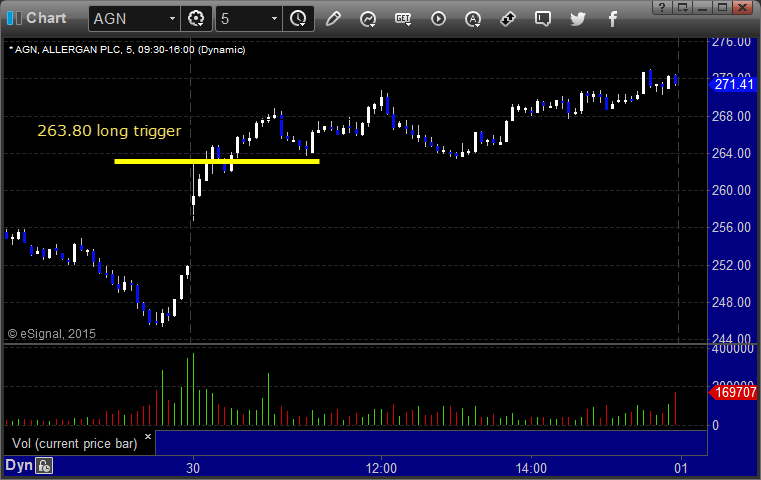Image resolution: width=761 pixels, height=480 pixels.
Task: Close the Vol study label
Action: pyautogui.click(x=148, y=436)
